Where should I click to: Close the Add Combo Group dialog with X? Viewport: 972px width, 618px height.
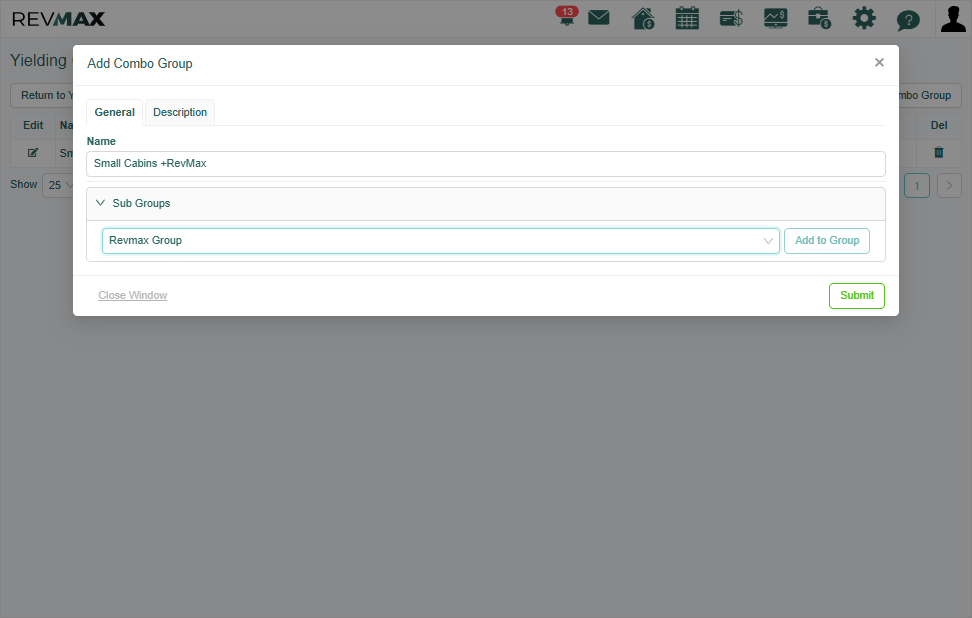click(879, 62)
